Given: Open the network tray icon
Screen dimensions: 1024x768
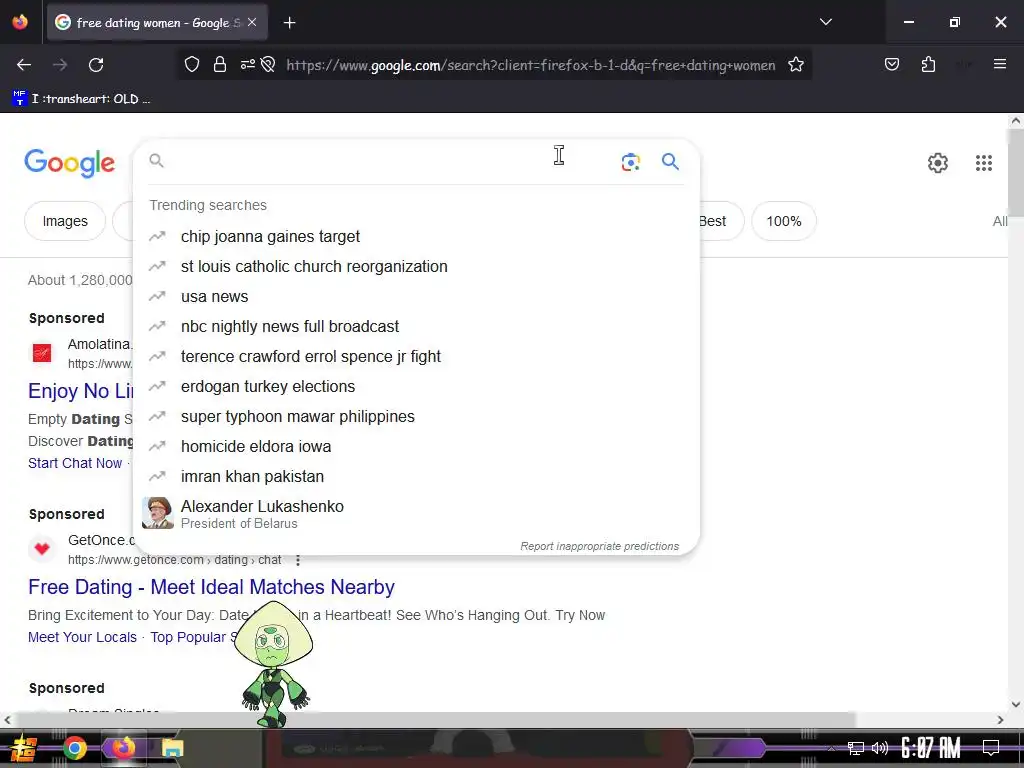Looking at the screenshot, I should pyautogui.click(x=855, y=748).
